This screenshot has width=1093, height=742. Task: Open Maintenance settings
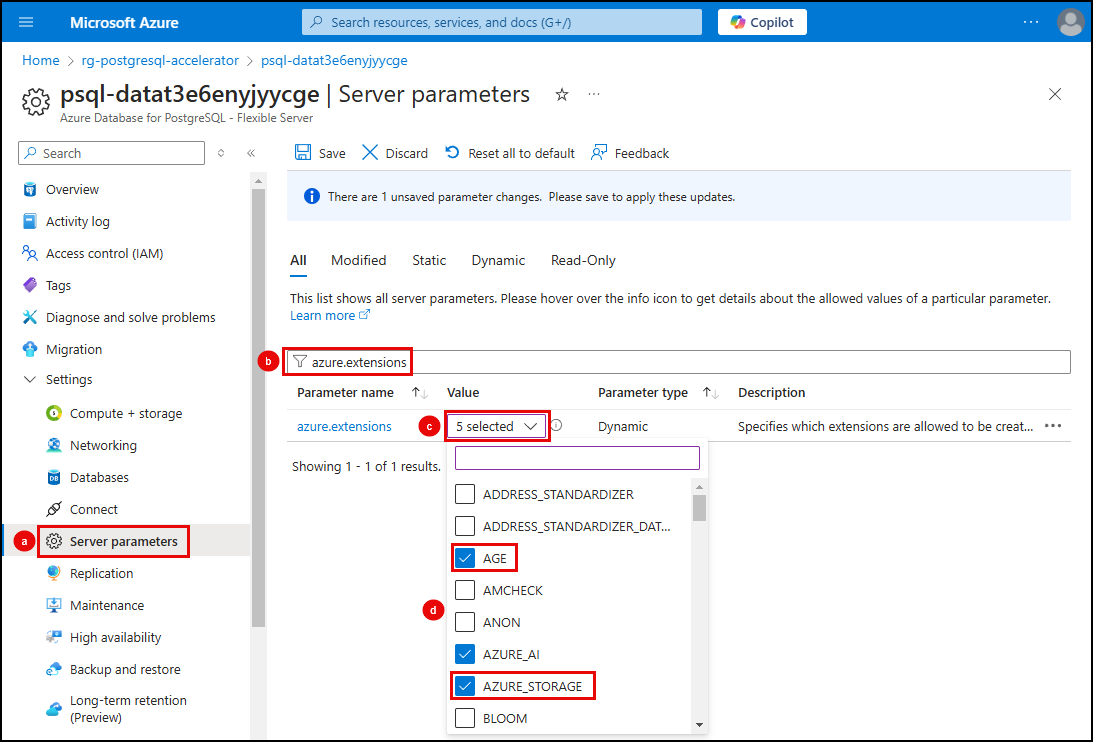(x=107, y=605)
